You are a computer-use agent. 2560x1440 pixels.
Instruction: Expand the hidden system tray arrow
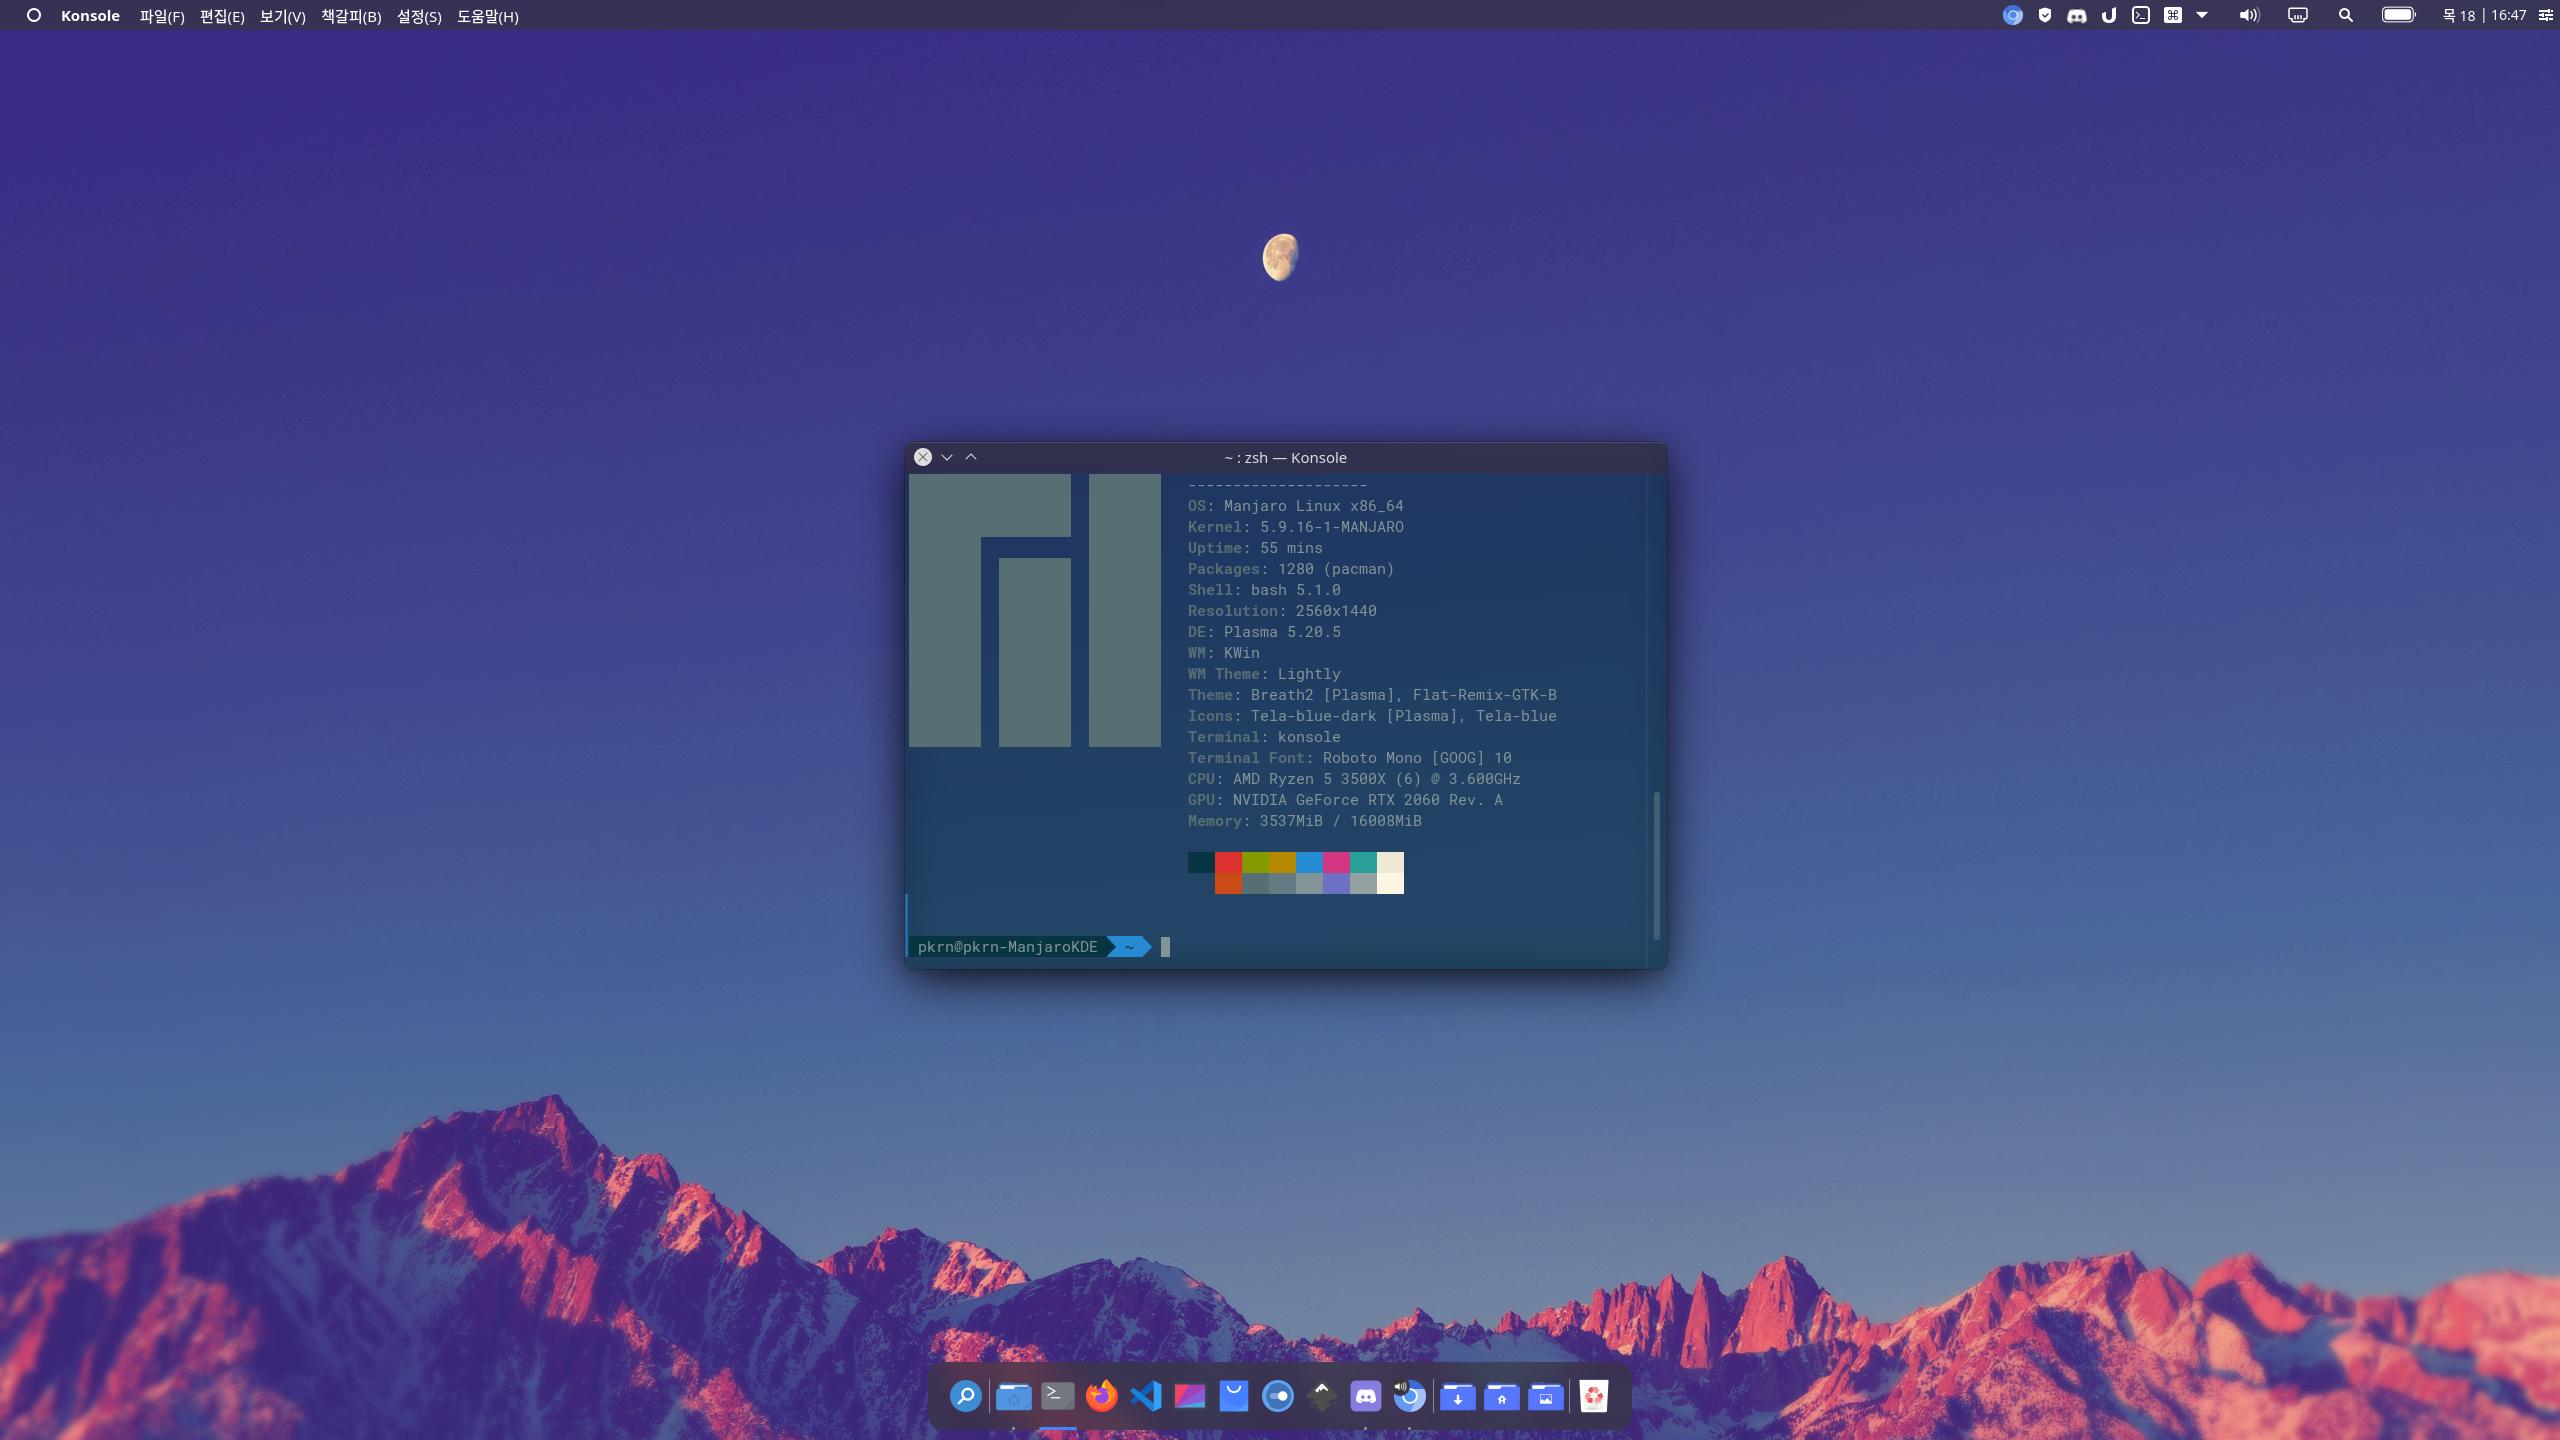2202,15
